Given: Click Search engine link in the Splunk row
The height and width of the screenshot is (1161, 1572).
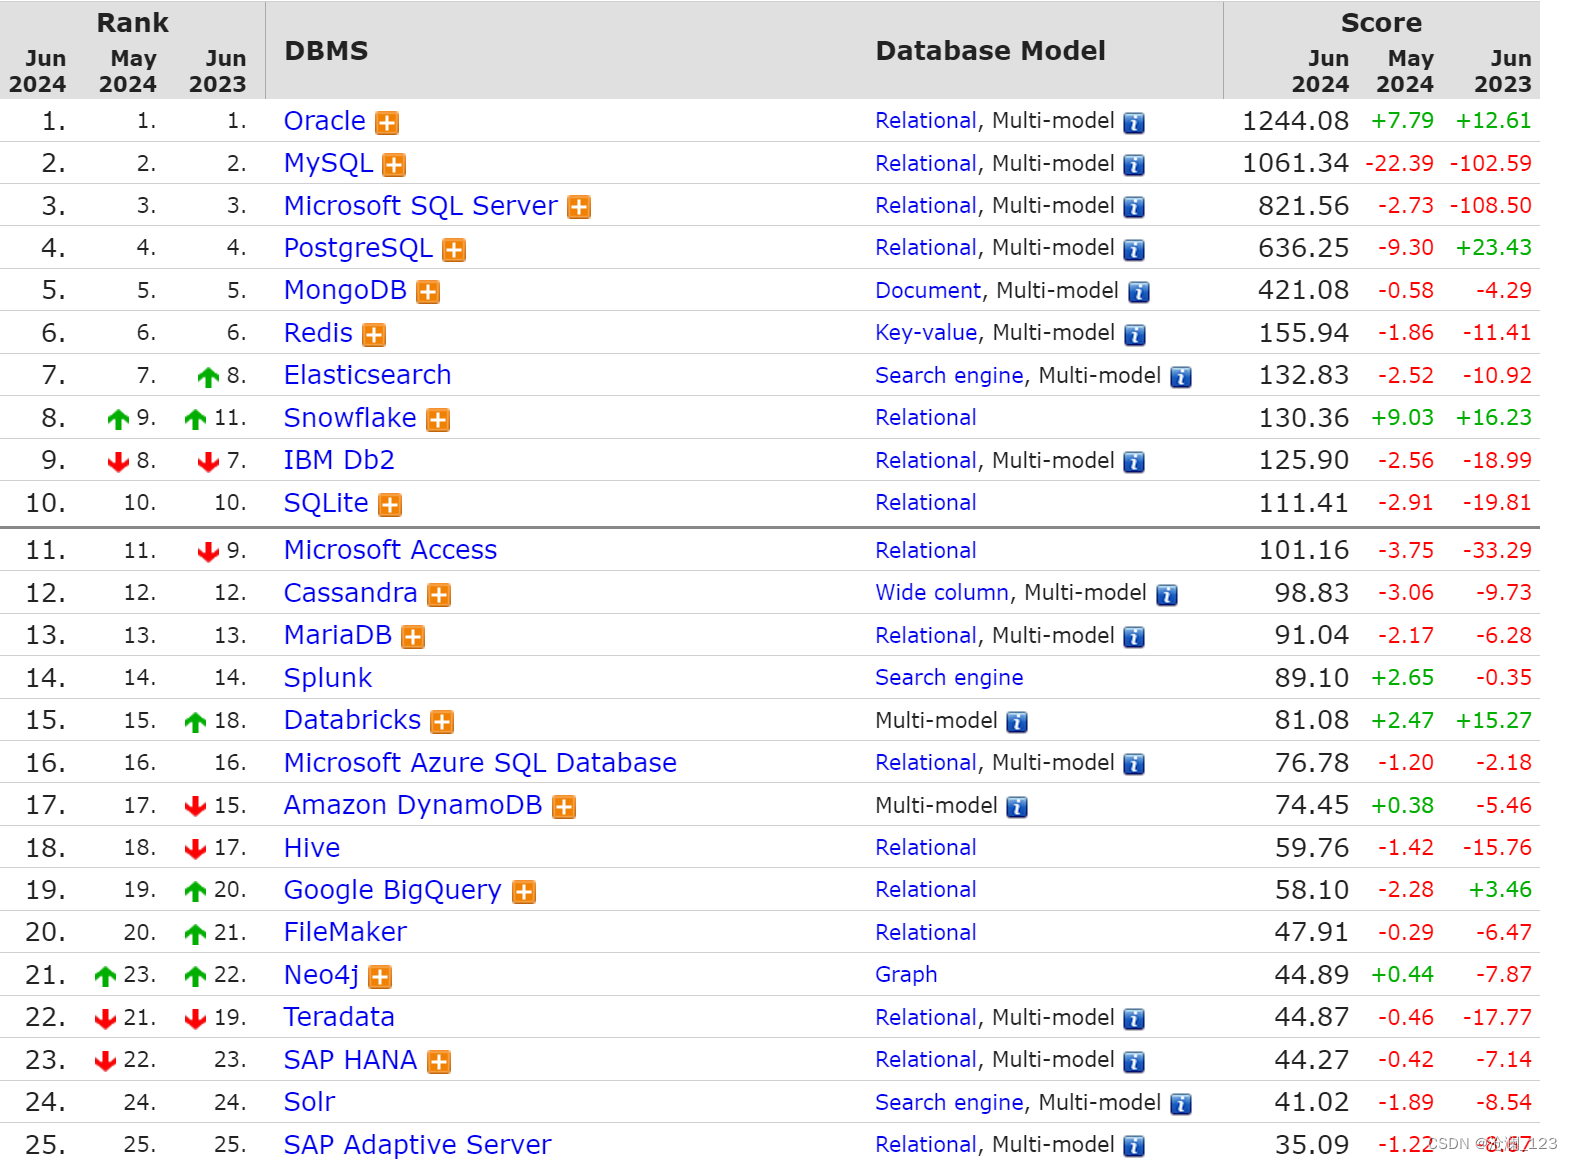Looking at the screenshot, I should point(949,678).
